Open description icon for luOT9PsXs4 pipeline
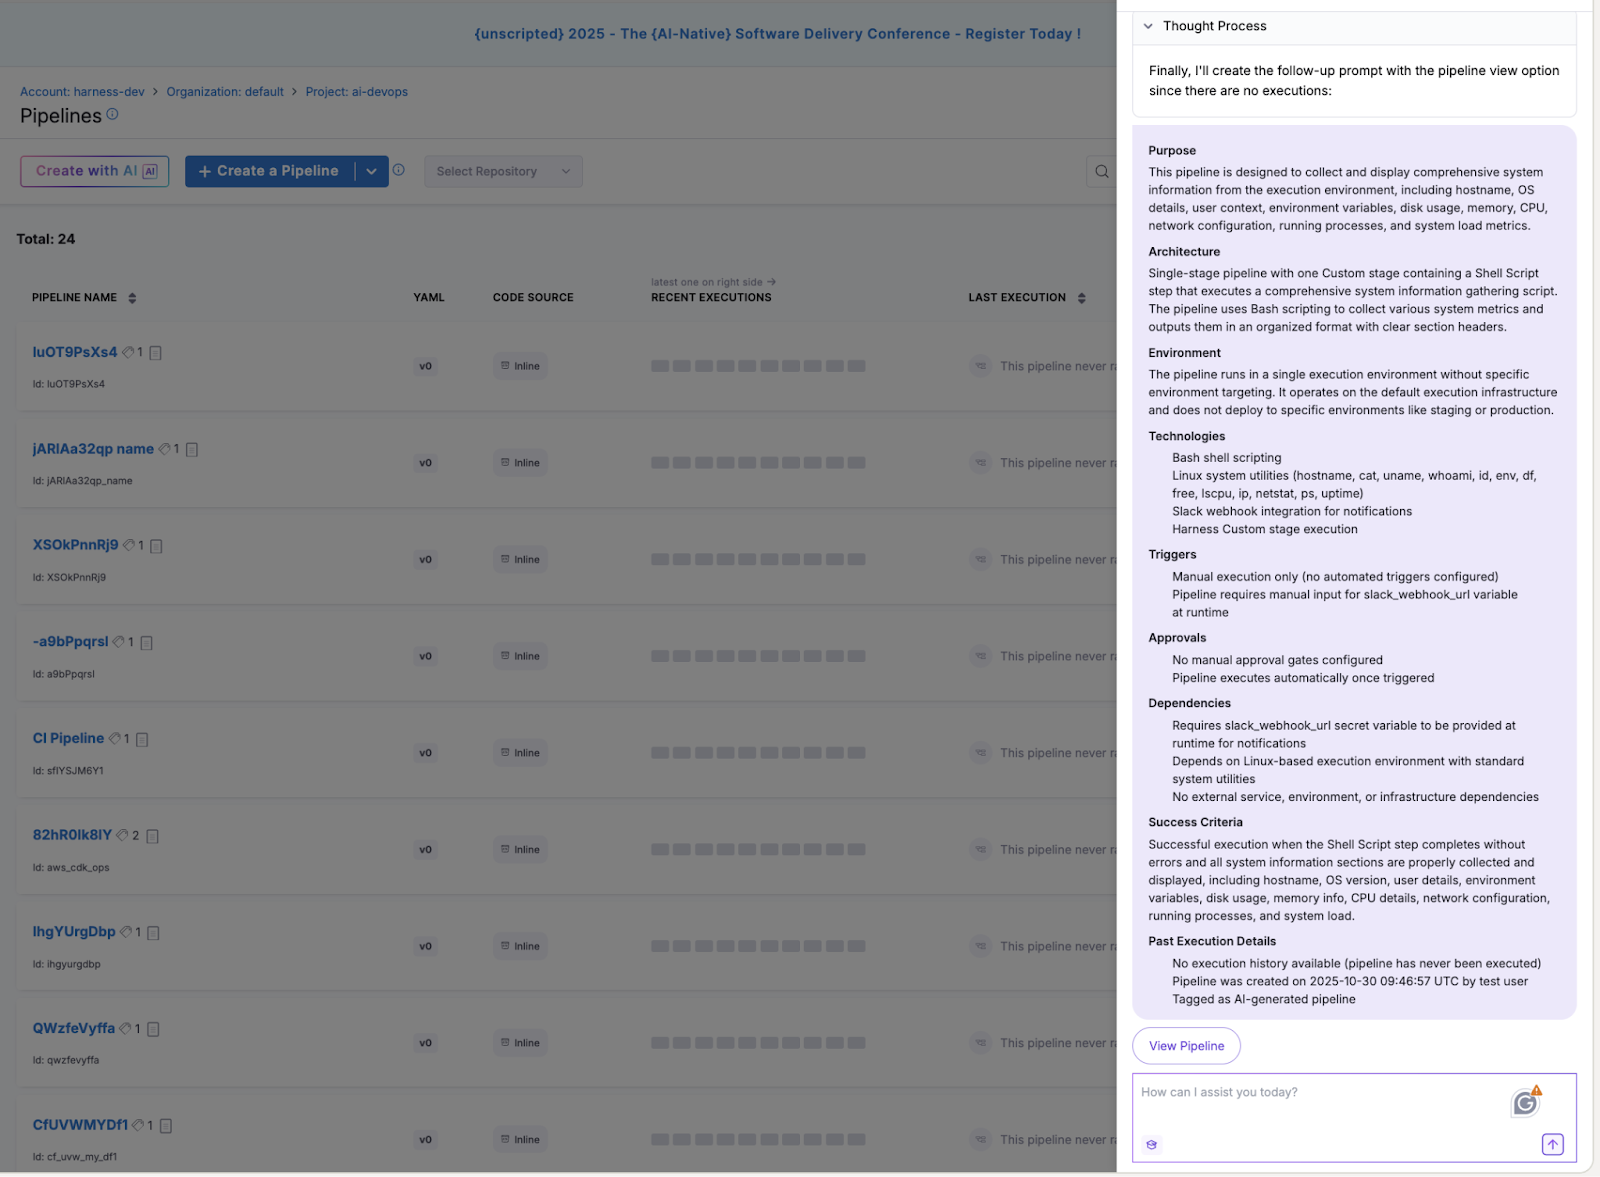Image resolution: width=1600 pixels, height=1177 pixels. point(155,353)
